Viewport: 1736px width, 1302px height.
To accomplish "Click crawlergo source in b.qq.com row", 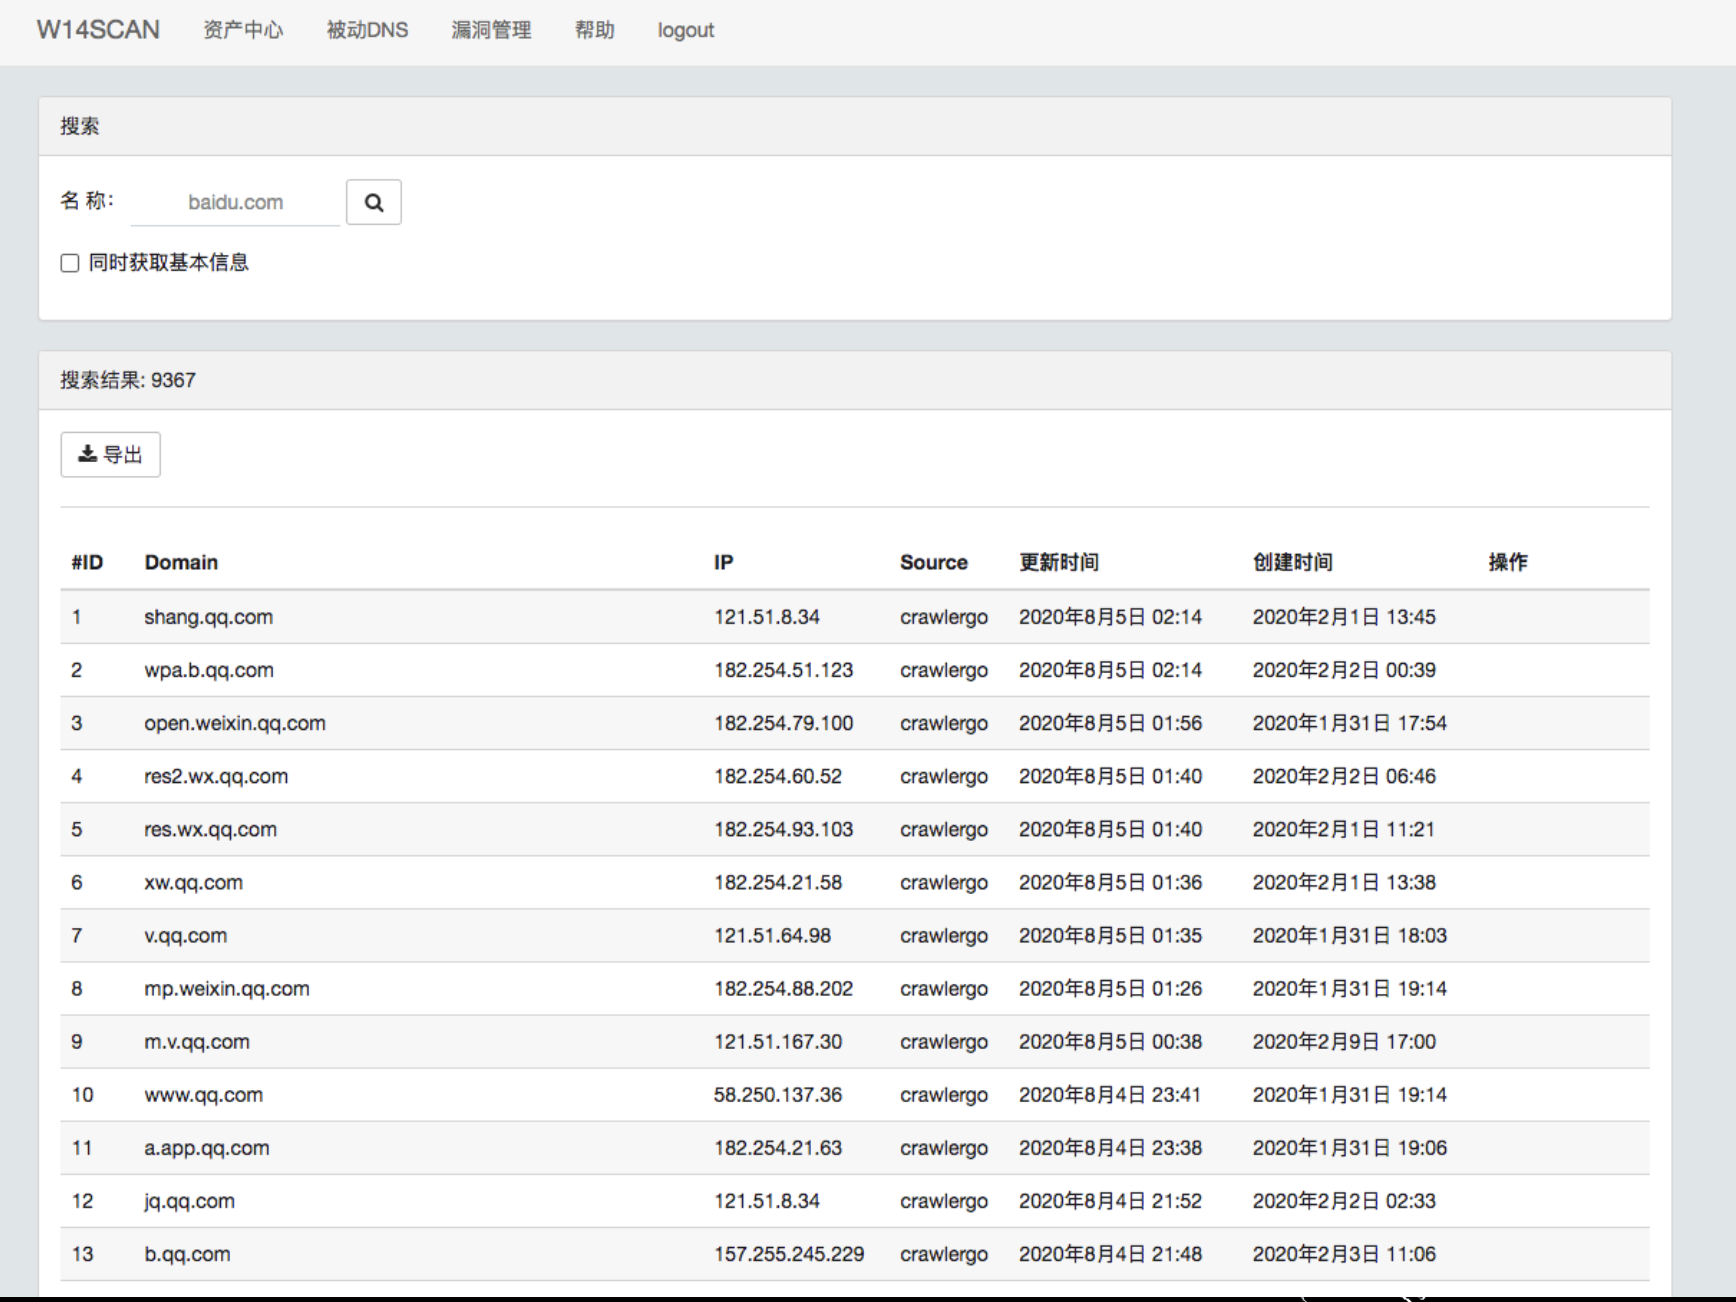I will tap(944, 1253).
